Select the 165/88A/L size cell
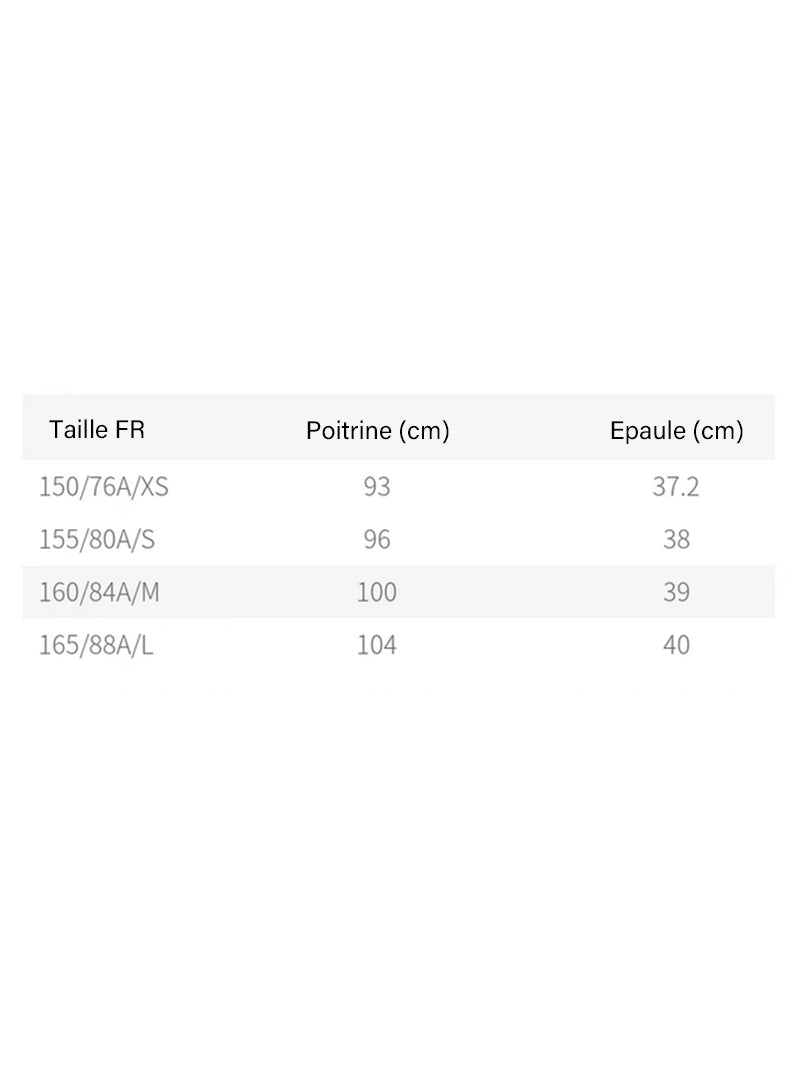Screen dimensions: 800x1065 (x=96, y=645)
